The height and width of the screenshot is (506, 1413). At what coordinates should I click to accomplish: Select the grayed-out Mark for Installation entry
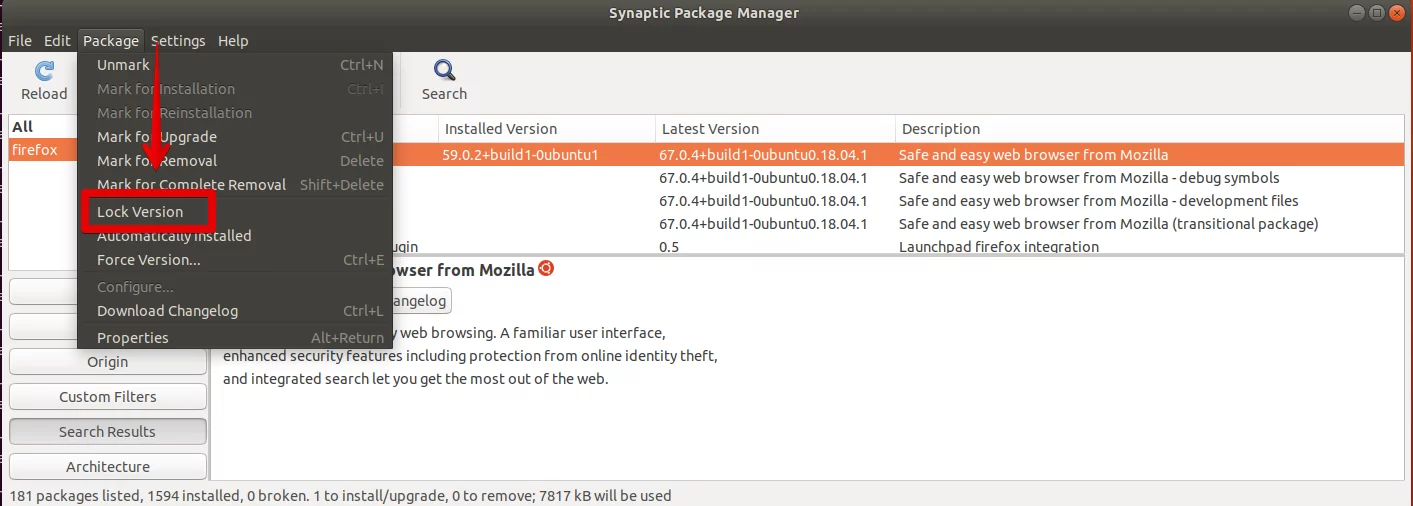(235, 89)
